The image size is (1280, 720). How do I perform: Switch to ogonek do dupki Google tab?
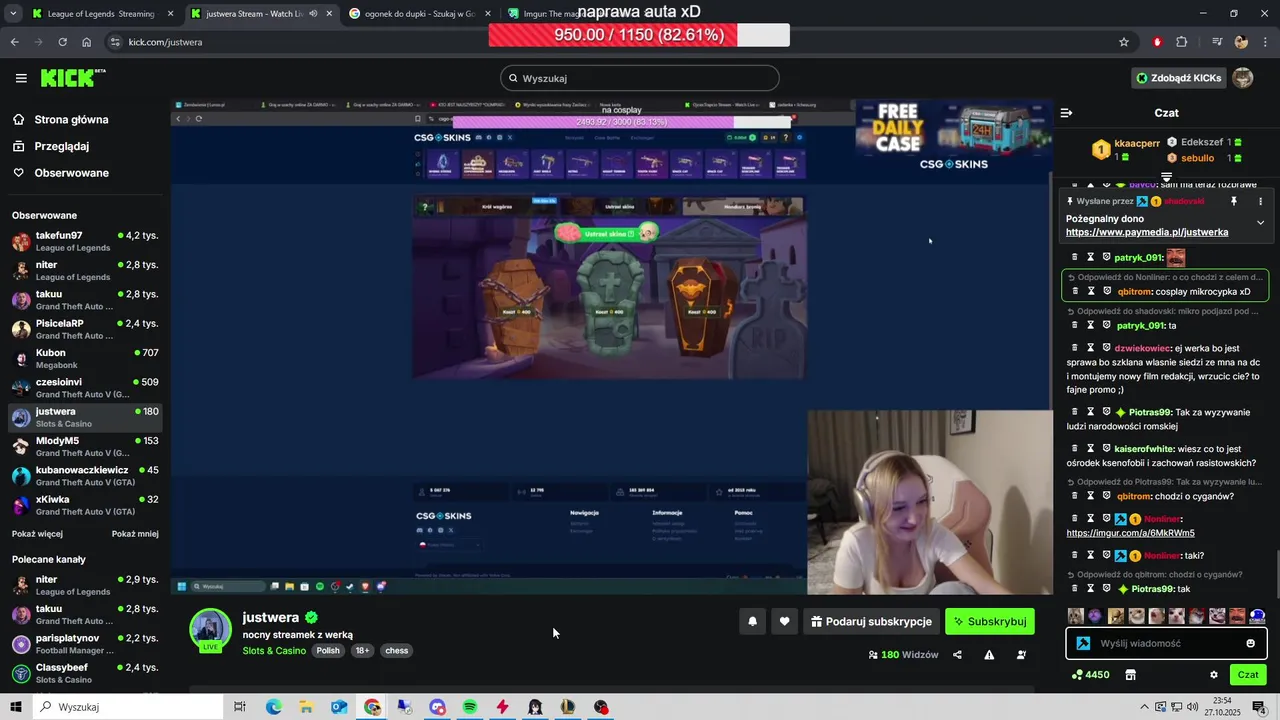tap(419, 14)
